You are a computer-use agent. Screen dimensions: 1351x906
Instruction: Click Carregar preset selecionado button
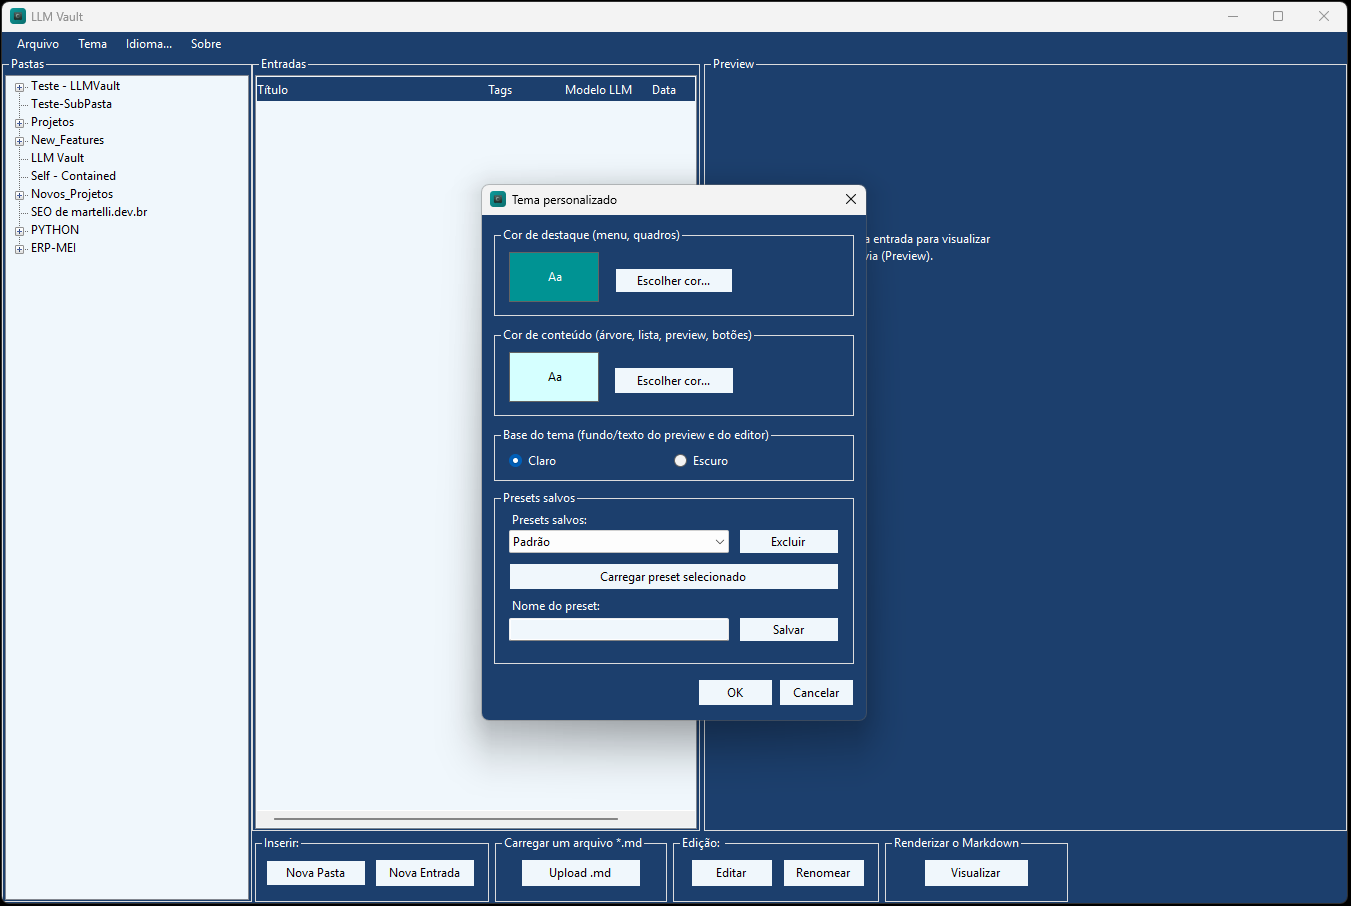point(673,577)
